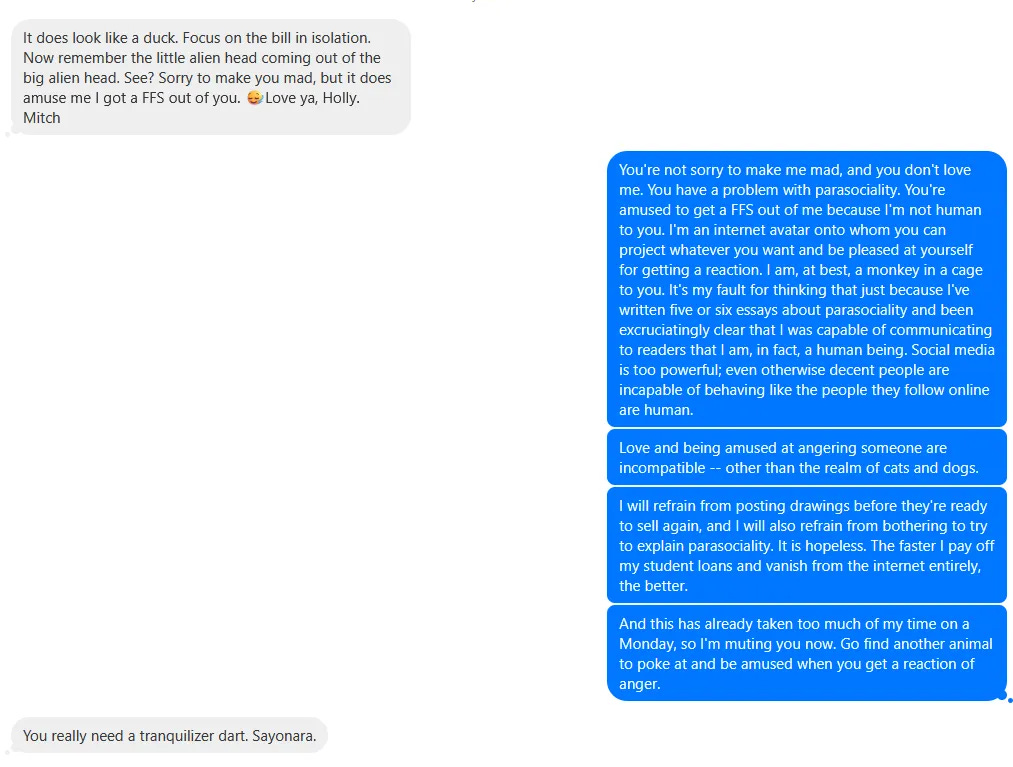
Task: Click the gray tail beside the 'tranquilizer dart' message
Action: 8,752
